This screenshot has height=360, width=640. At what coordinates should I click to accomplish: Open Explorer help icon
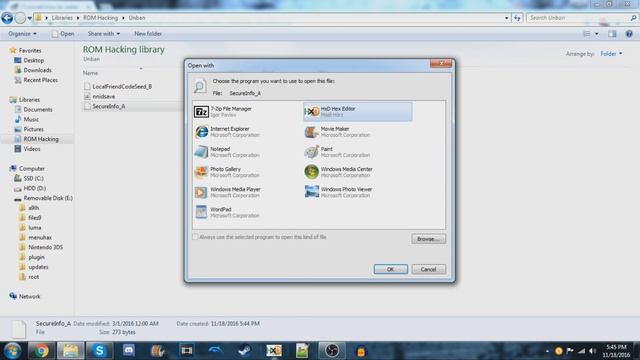pos(629,34)
